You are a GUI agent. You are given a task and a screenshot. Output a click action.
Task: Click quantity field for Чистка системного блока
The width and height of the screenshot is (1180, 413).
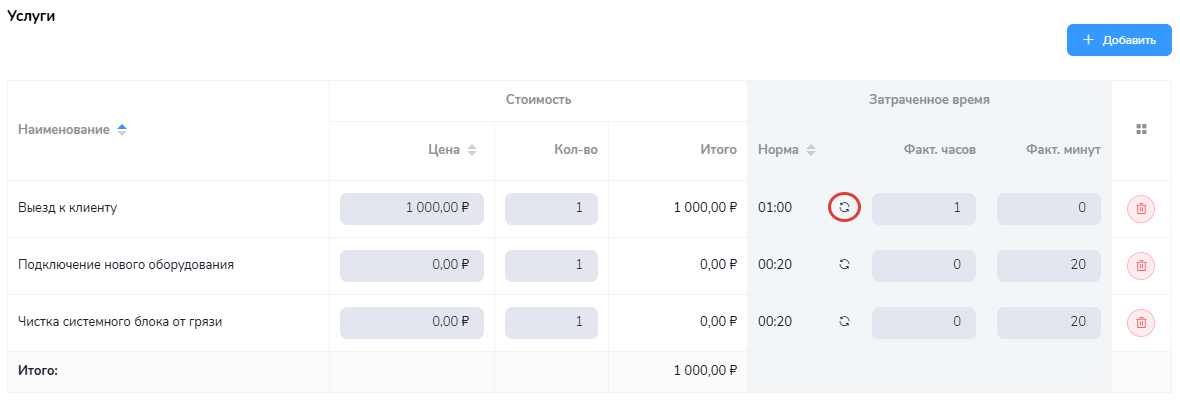551,322
